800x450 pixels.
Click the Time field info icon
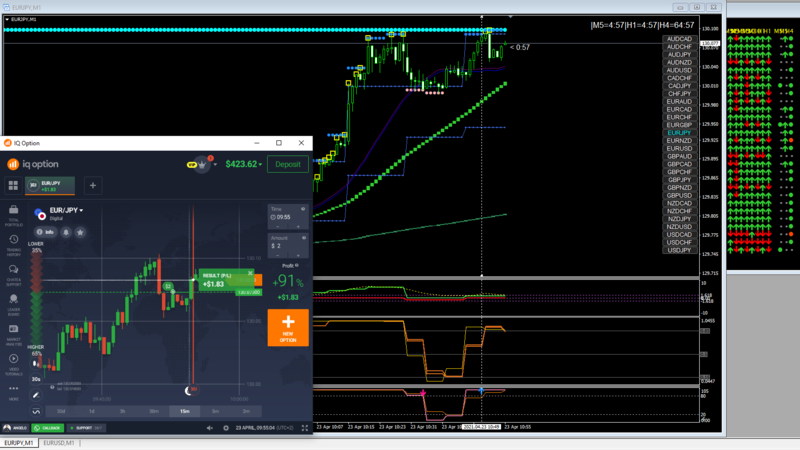coord(303,209)
